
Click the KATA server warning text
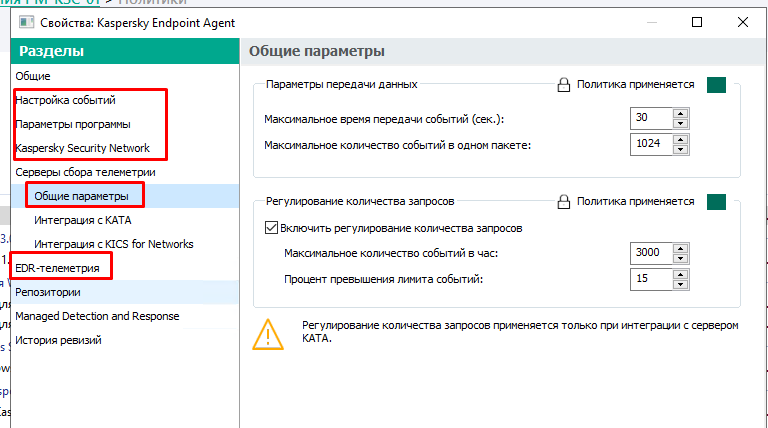[x=520, y=332]
